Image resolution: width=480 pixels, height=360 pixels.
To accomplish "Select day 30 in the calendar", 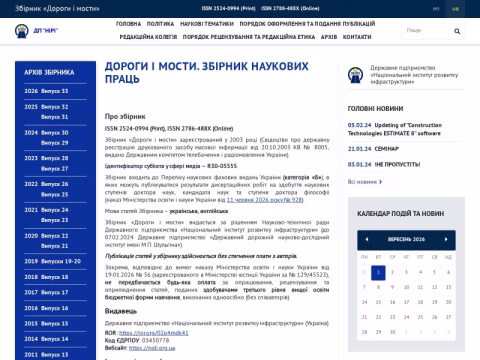I will pyautogui.click(x=392, y=332).
